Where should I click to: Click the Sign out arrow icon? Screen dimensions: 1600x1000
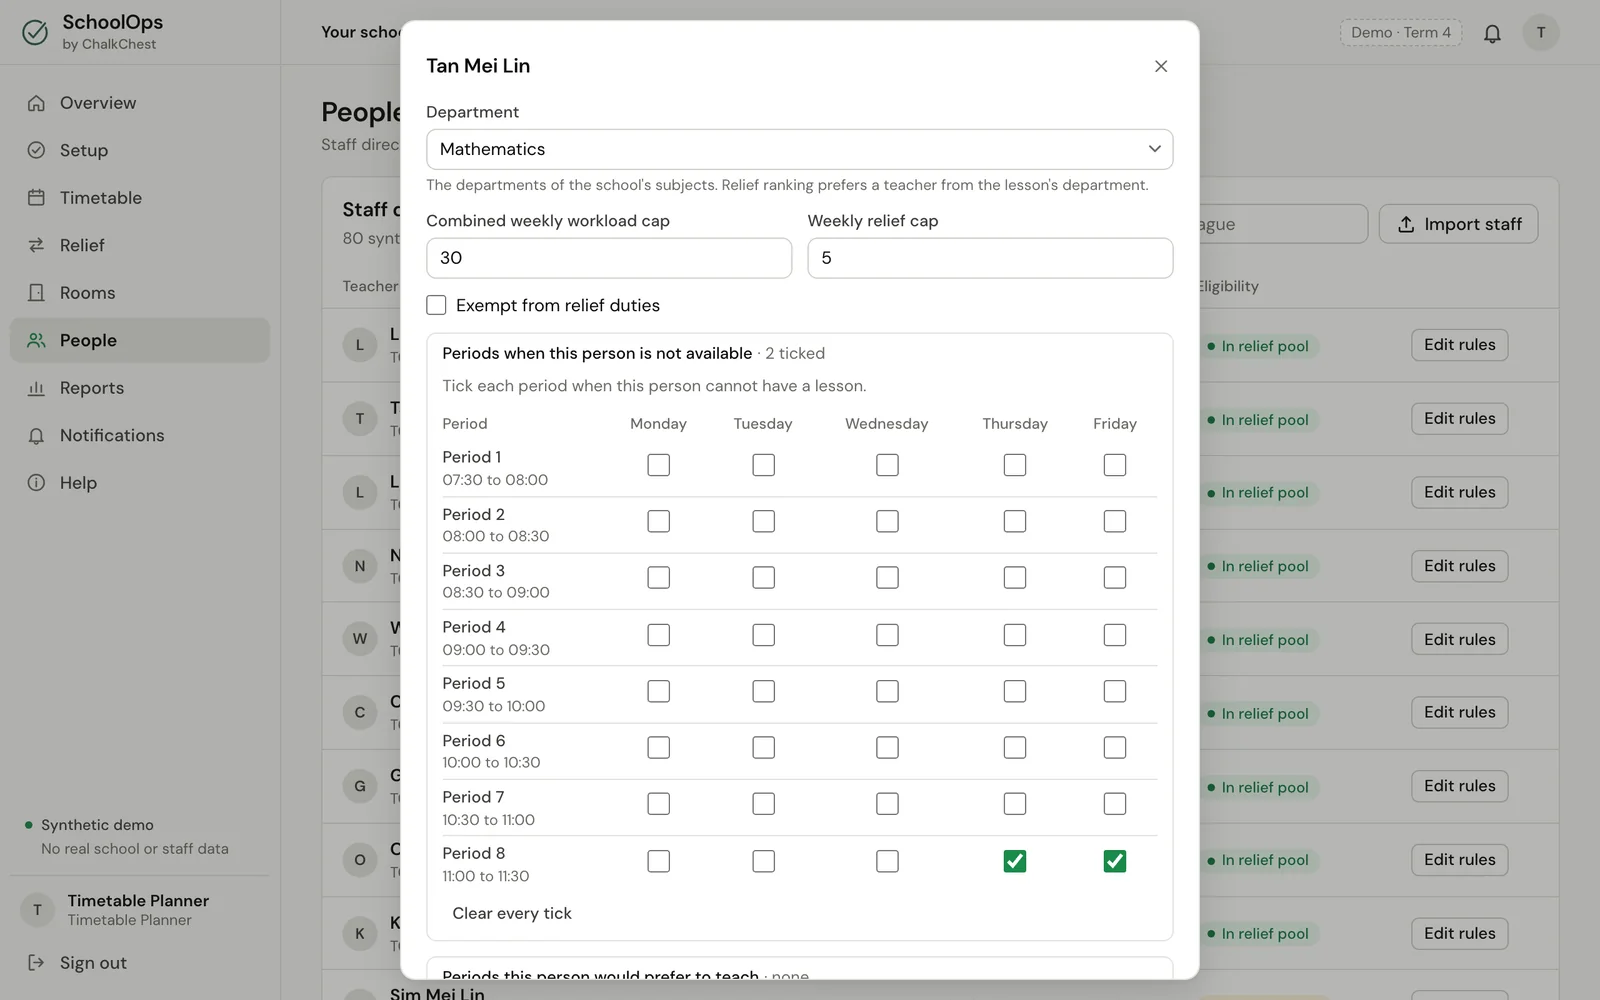click(x=36, y=963)
